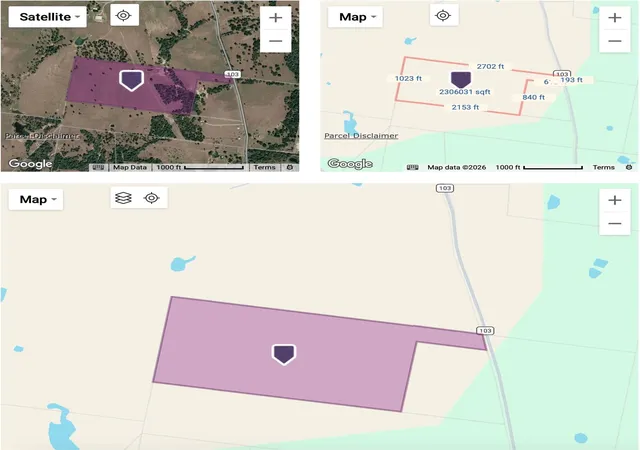This screenshot has height=450, width=640.
Task: Open Map type dropdown in top-right map
Action: (x=356, y=17)
